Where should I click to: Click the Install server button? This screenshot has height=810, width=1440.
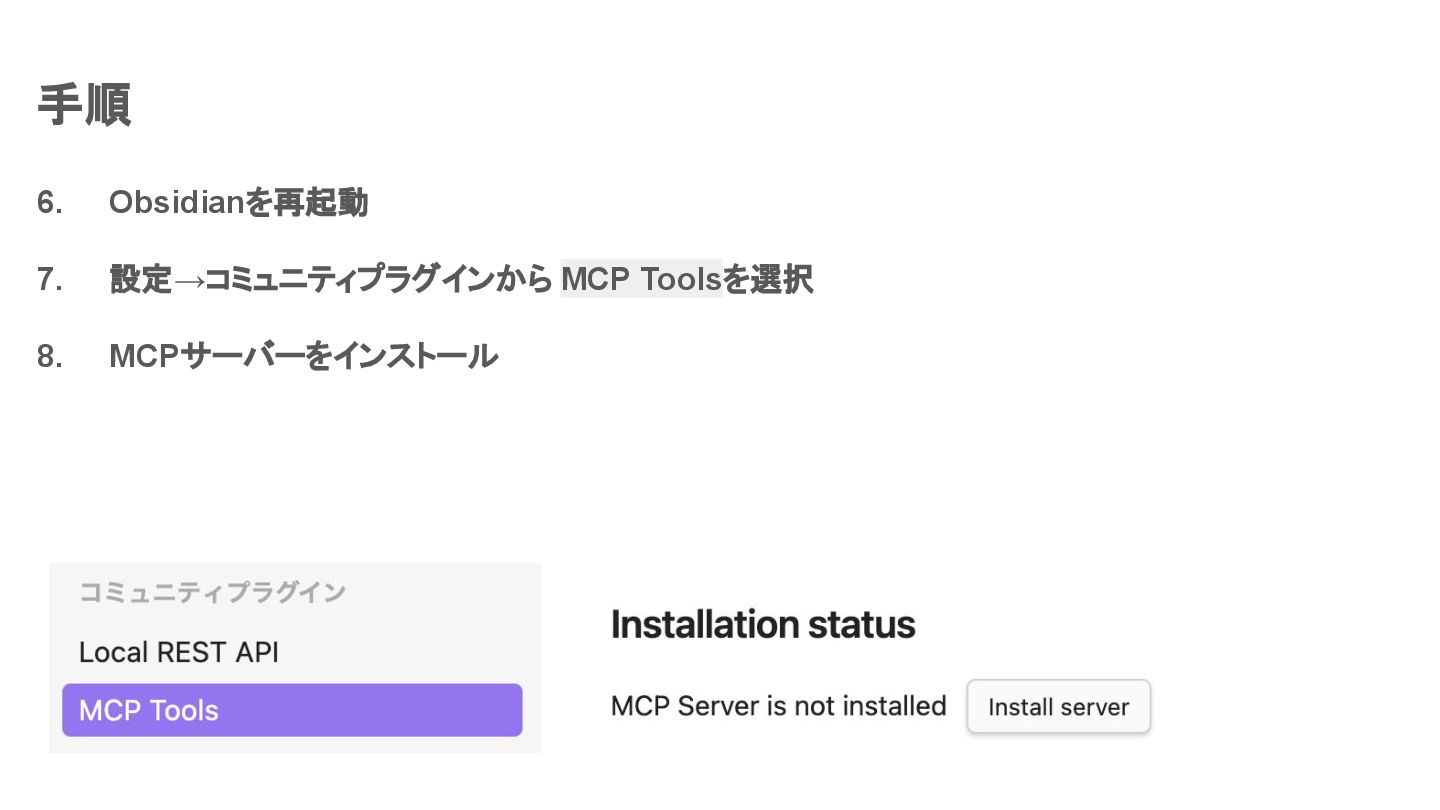[x=1058, y=706]
